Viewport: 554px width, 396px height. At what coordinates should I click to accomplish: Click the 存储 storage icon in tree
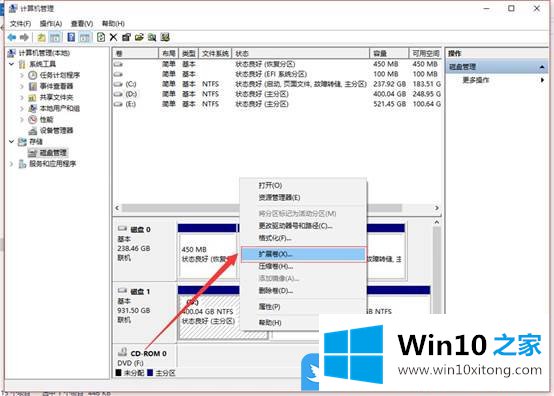pos(22,142)
